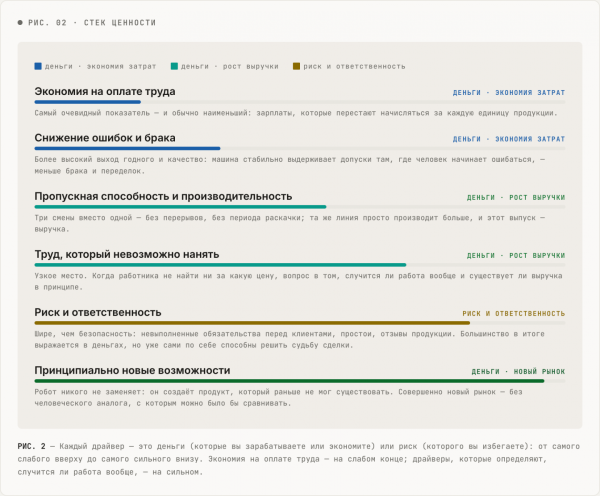Click the green bar under Принципиально новые возможности
The height and width of the screenshot is (496, 600).
289,381
